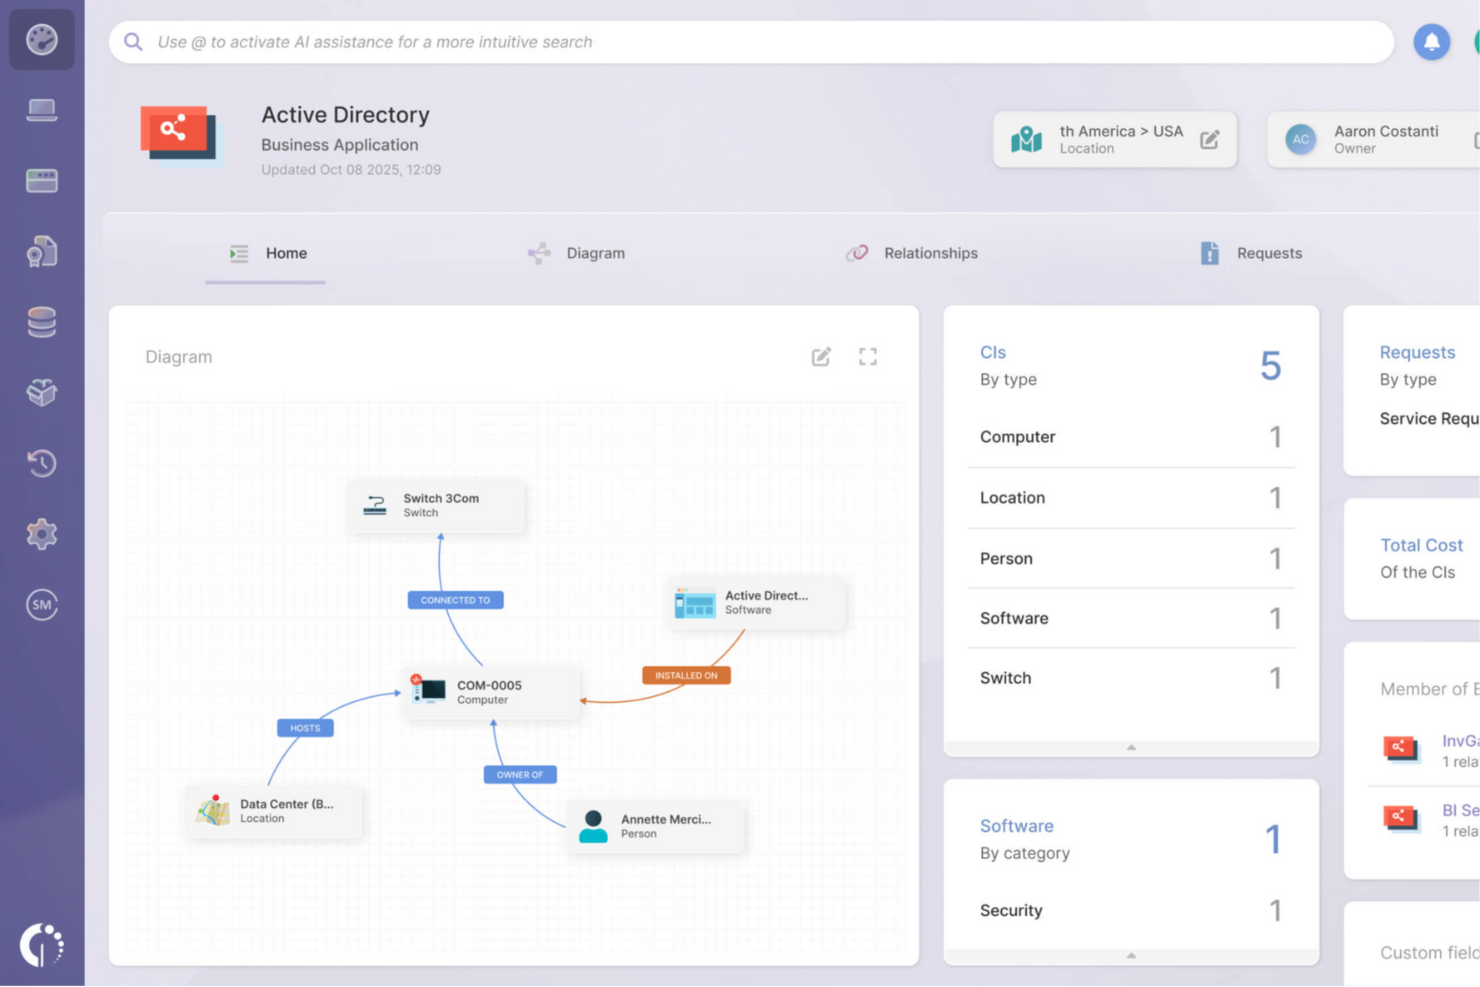Click the search magnifier icon
Viewport: 1480px width, 987px height.
(x=133, y=42)
